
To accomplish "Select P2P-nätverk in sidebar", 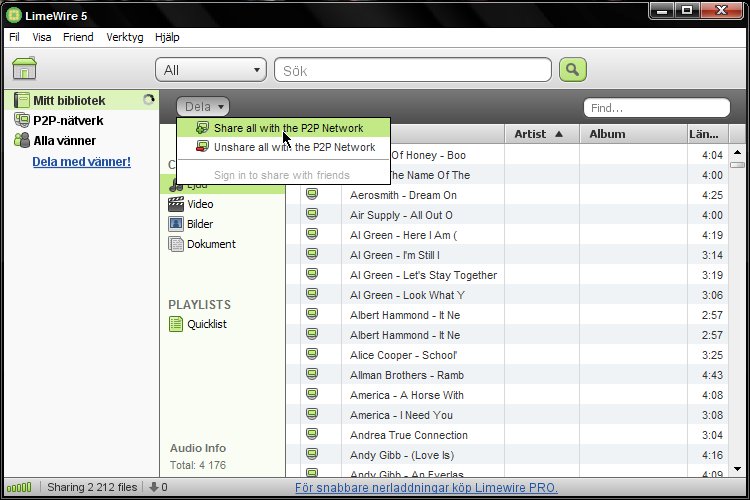I will (81, 120).
